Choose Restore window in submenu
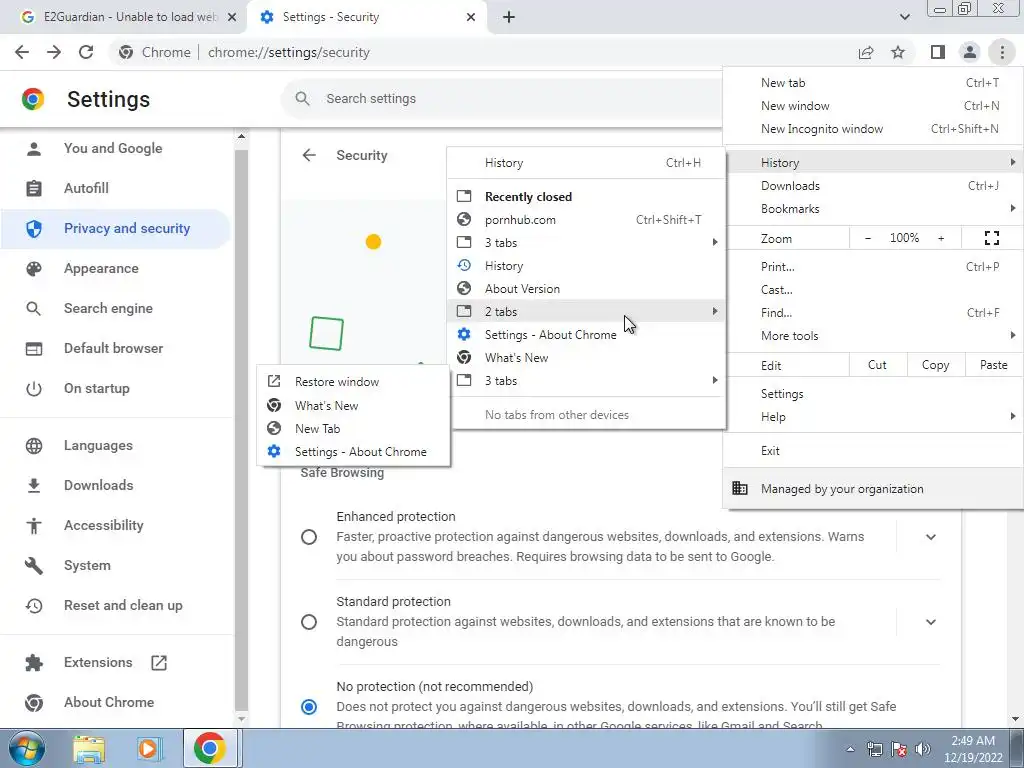The width and height of the screenshot is (1024, 768). pos(353,381)
